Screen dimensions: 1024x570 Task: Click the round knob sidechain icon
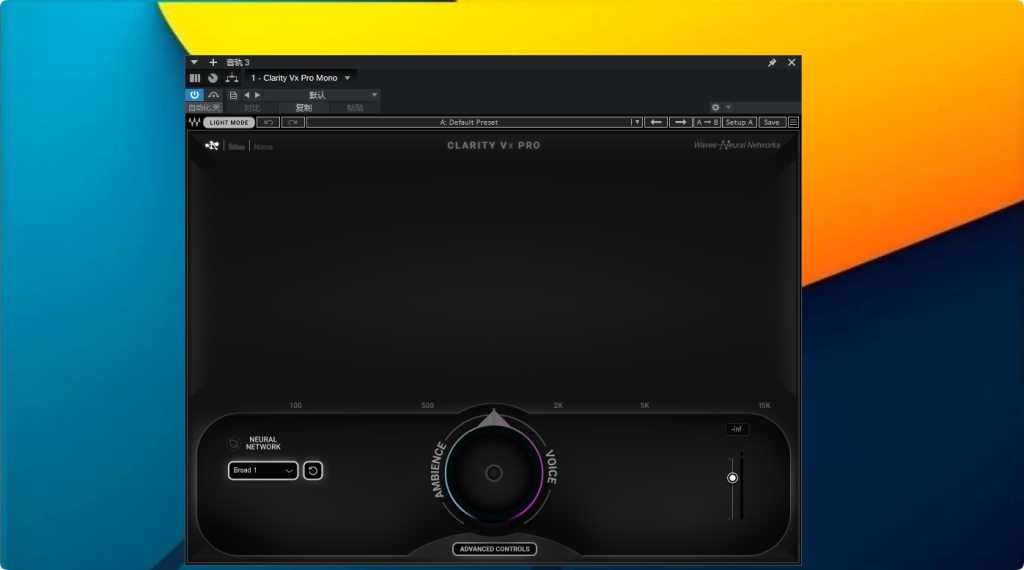coord(213,78)
